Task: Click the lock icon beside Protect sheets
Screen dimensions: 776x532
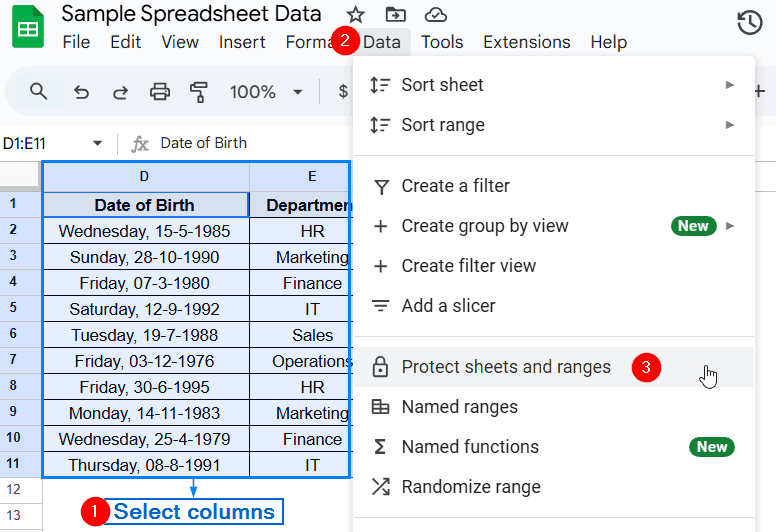Action: [380, 367]
